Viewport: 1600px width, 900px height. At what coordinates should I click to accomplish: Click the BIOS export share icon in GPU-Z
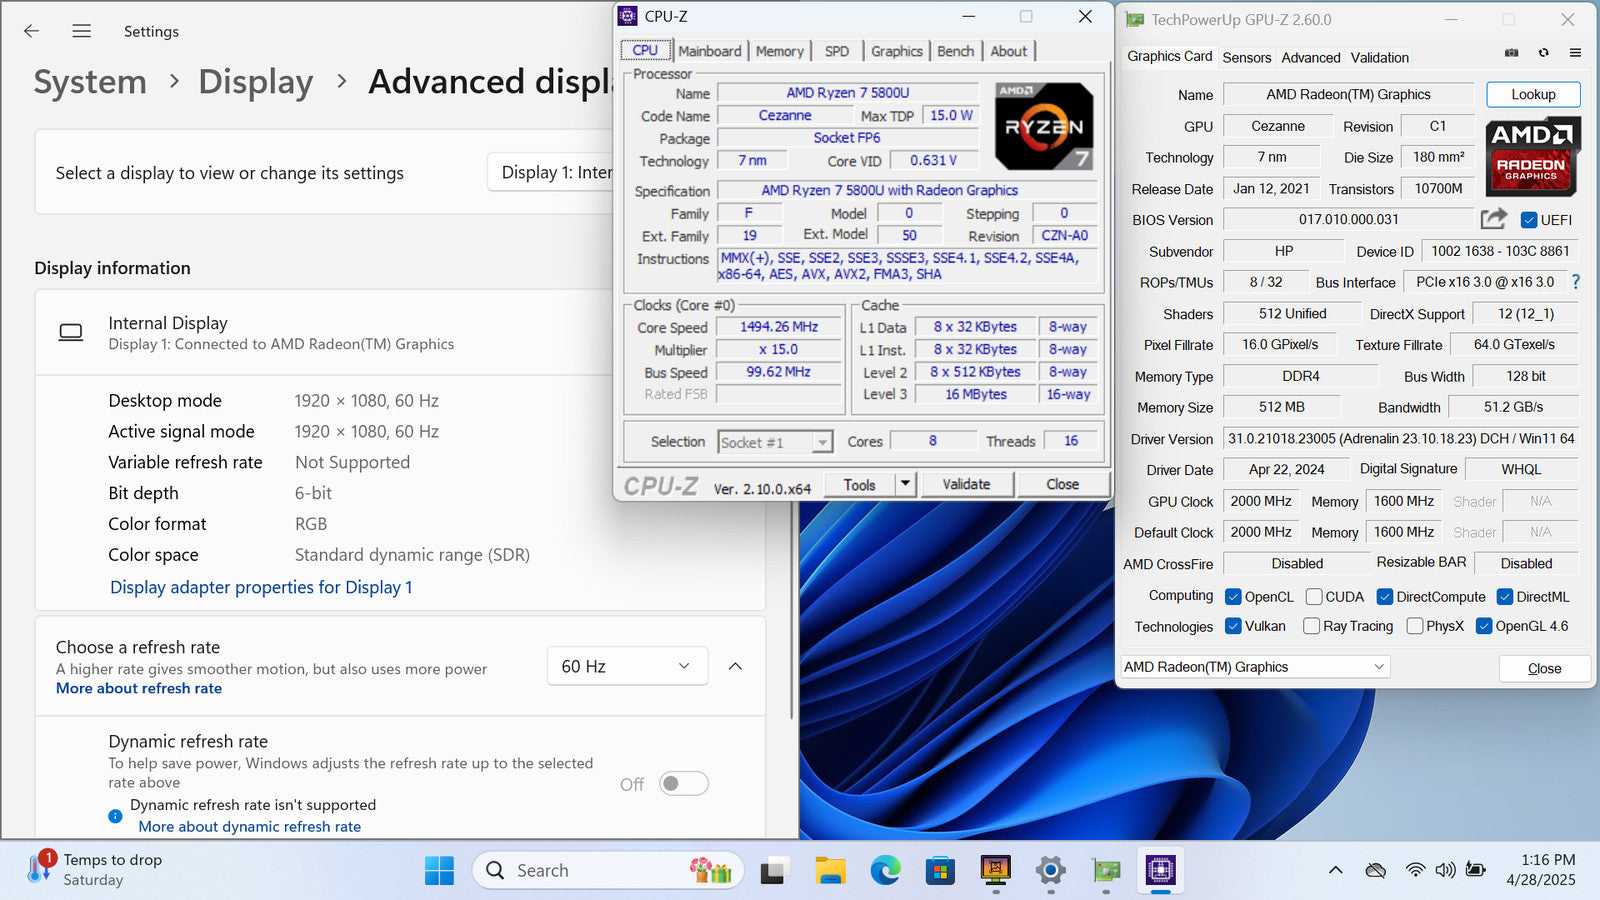1494,219
